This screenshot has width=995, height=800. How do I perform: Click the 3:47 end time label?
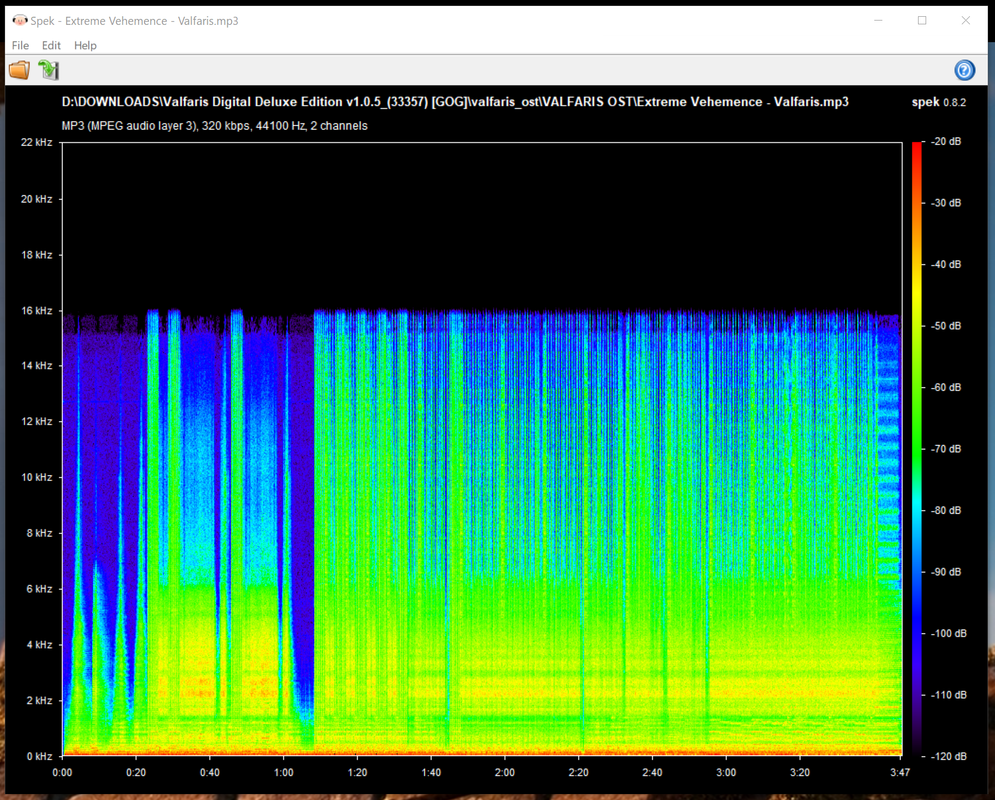900,772
